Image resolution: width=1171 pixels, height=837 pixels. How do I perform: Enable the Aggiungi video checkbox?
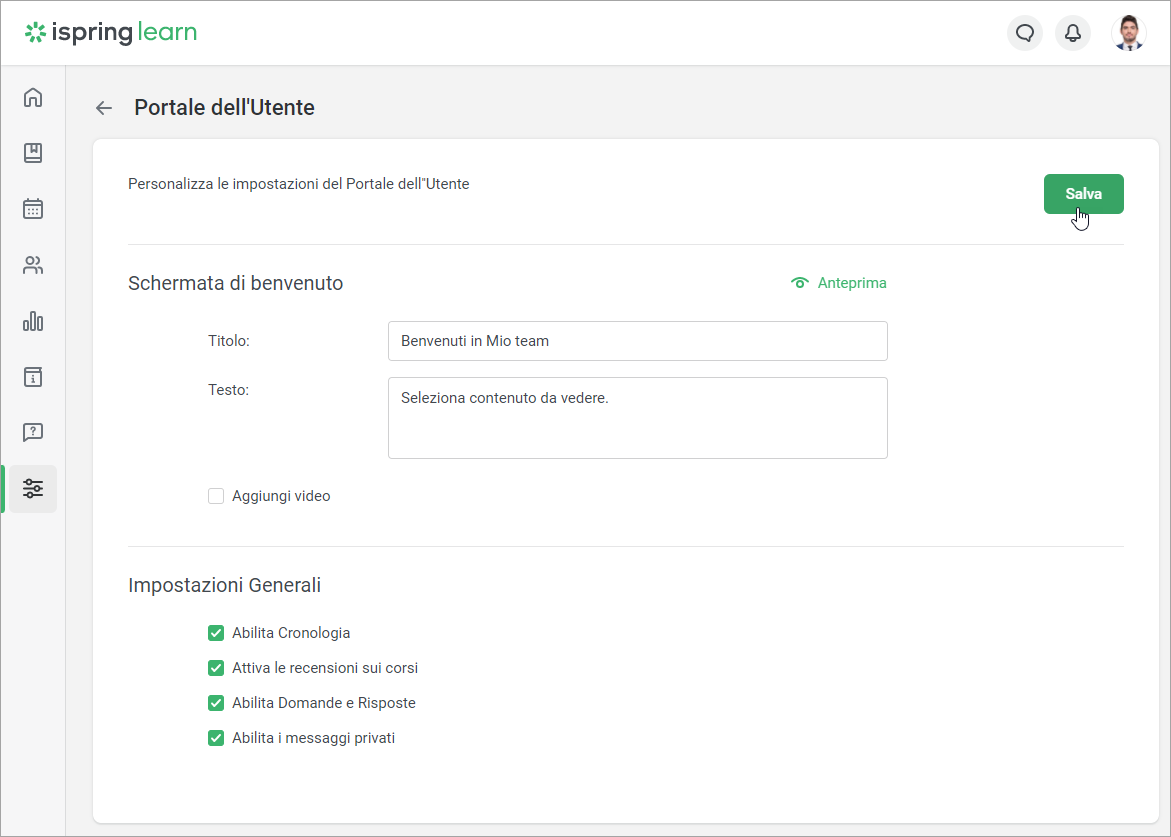[x=216, y=496]
